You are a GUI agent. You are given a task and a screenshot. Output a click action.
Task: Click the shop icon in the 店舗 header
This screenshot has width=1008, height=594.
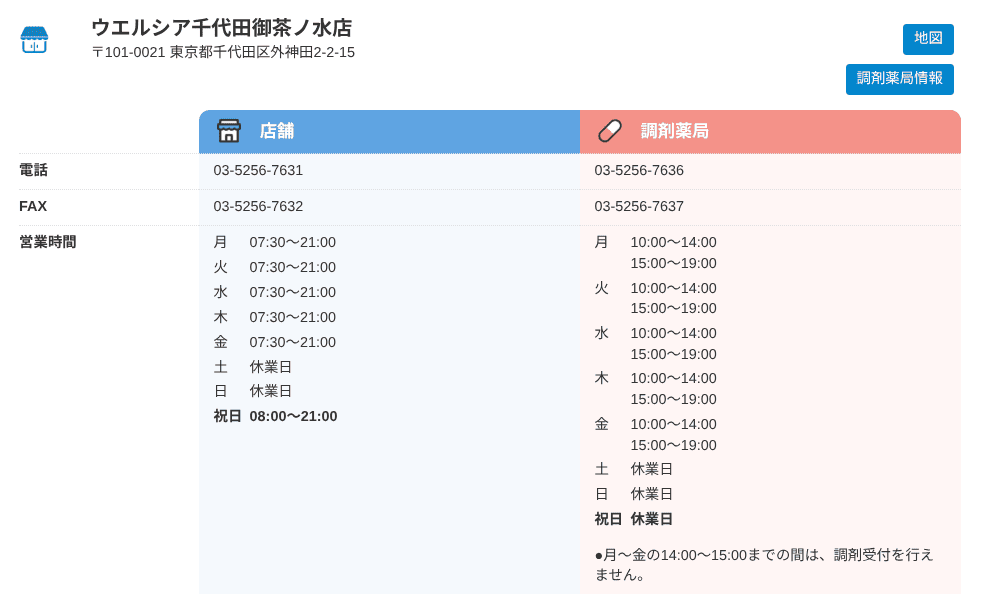pos(229,131)
